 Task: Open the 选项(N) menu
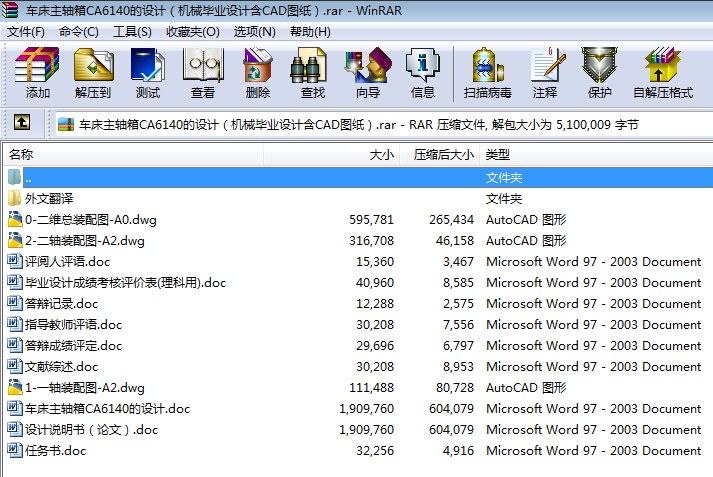255,32
